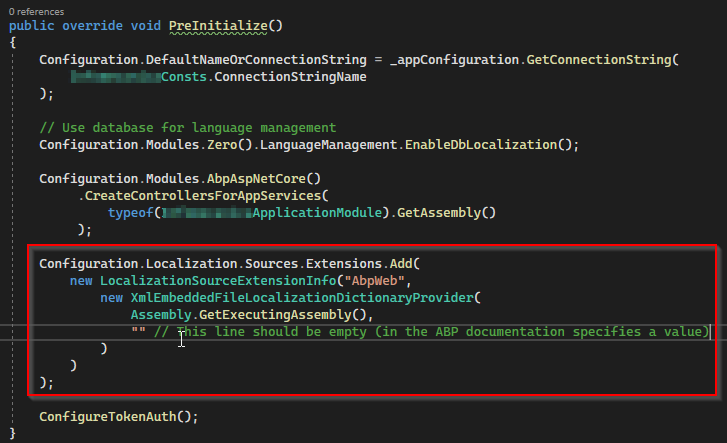Place cursor on DefaultNameOrConnectionString
Screen dimensions: 727x443
click(x=256, y=60)
